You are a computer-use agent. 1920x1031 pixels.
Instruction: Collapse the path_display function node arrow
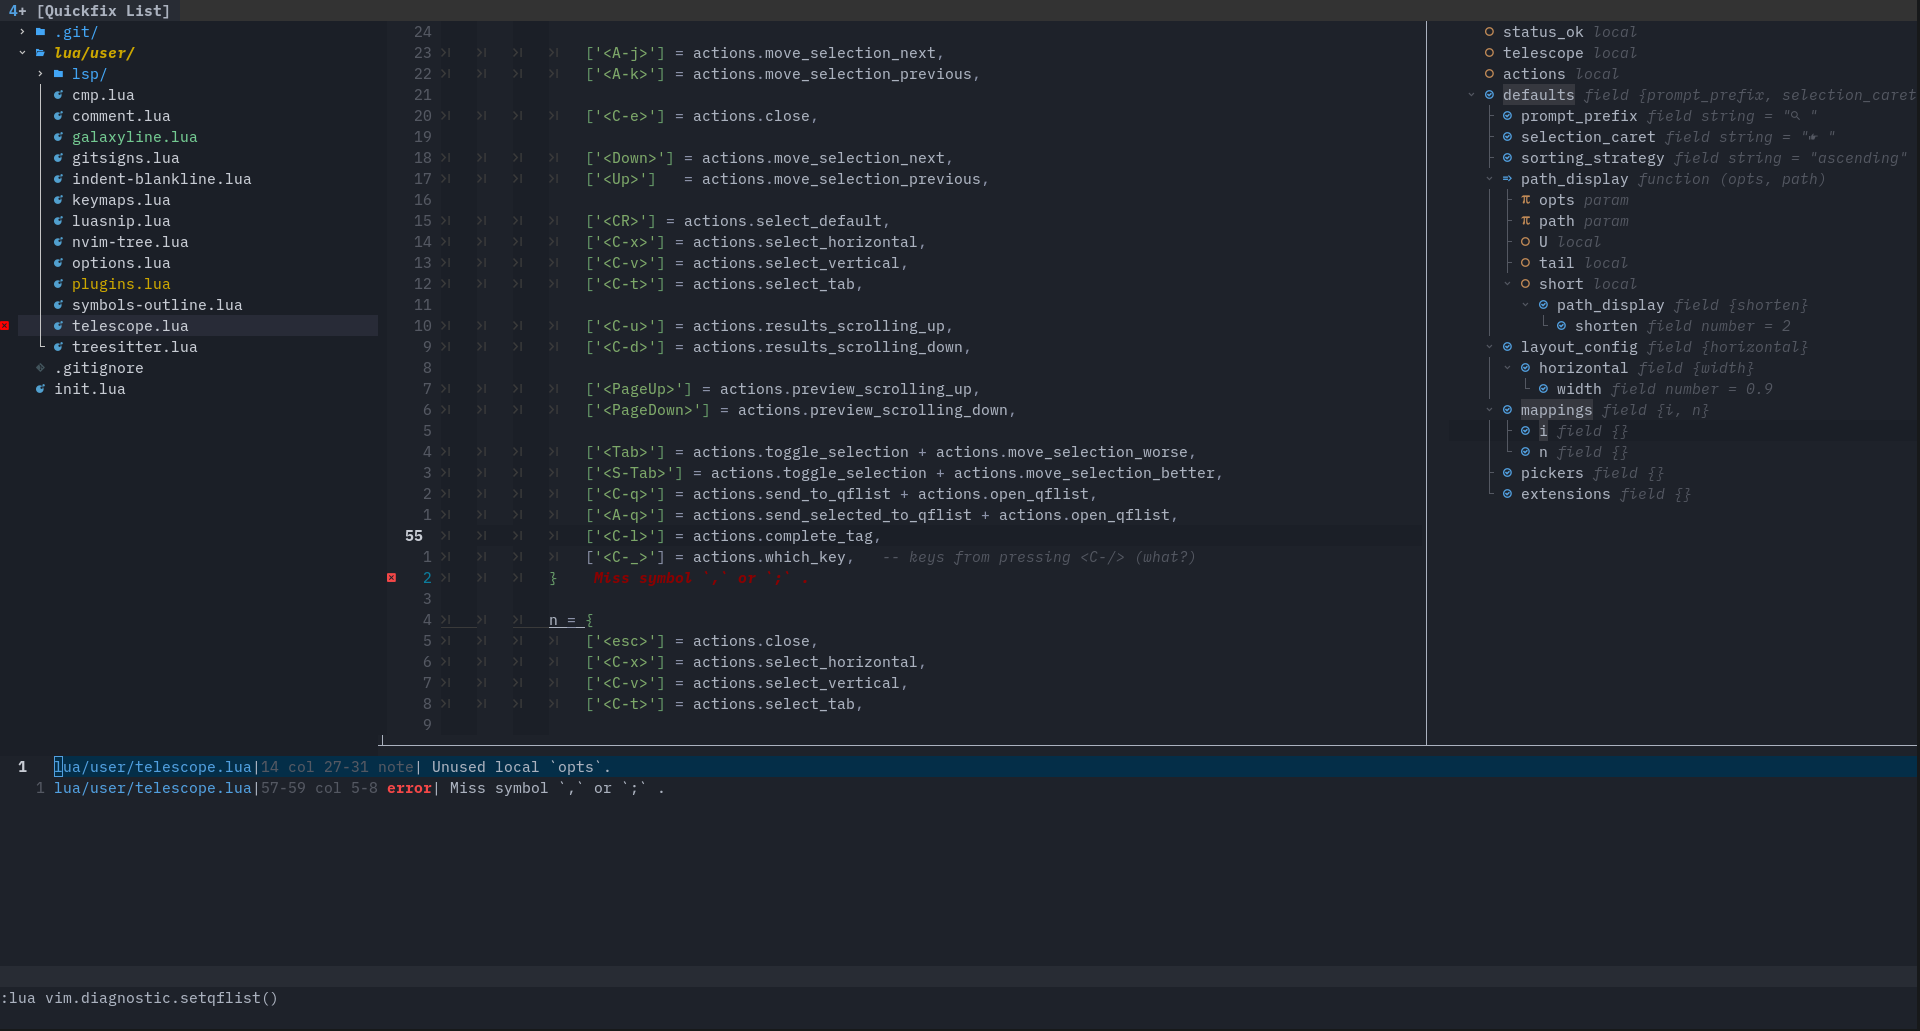1489,179
